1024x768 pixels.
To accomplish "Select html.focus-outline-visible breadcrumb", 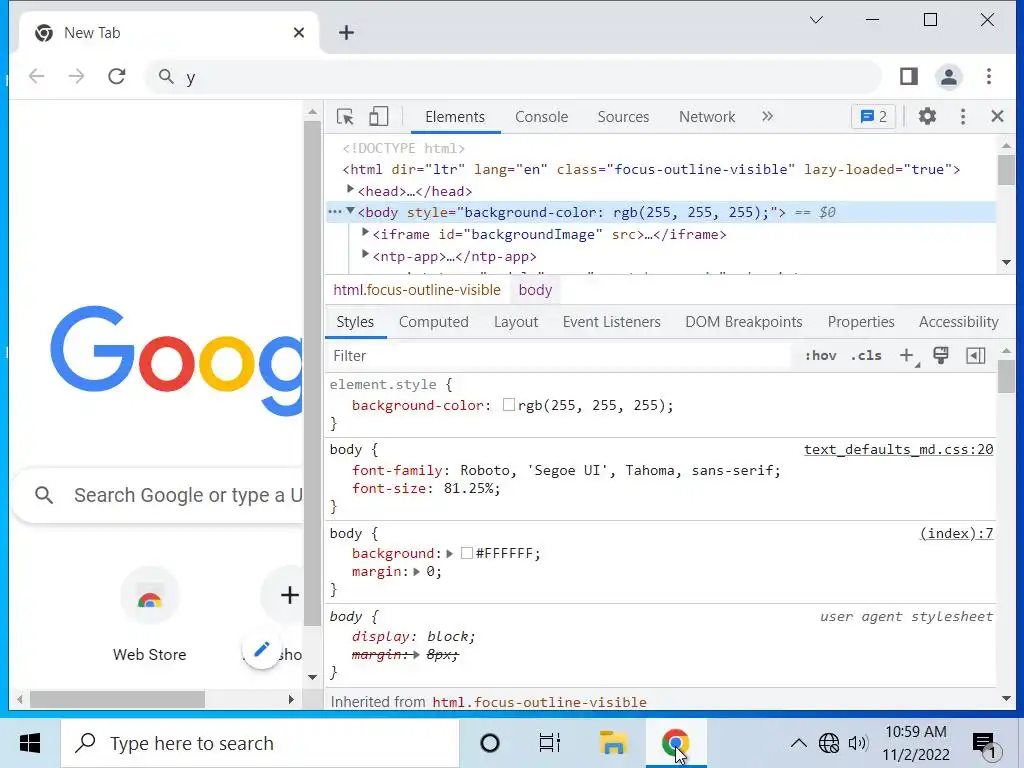I will coord(417,290).
